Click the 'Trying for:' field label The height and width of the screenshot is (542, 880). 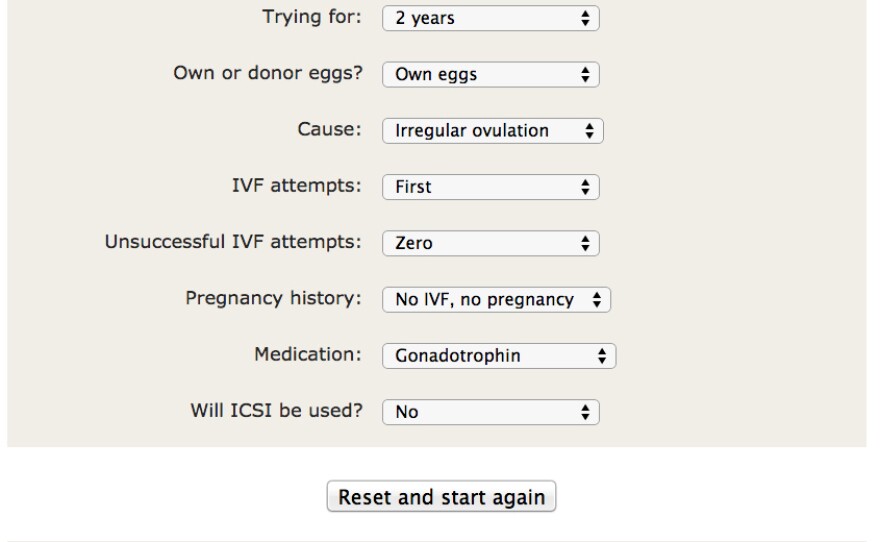pos(313,17)
